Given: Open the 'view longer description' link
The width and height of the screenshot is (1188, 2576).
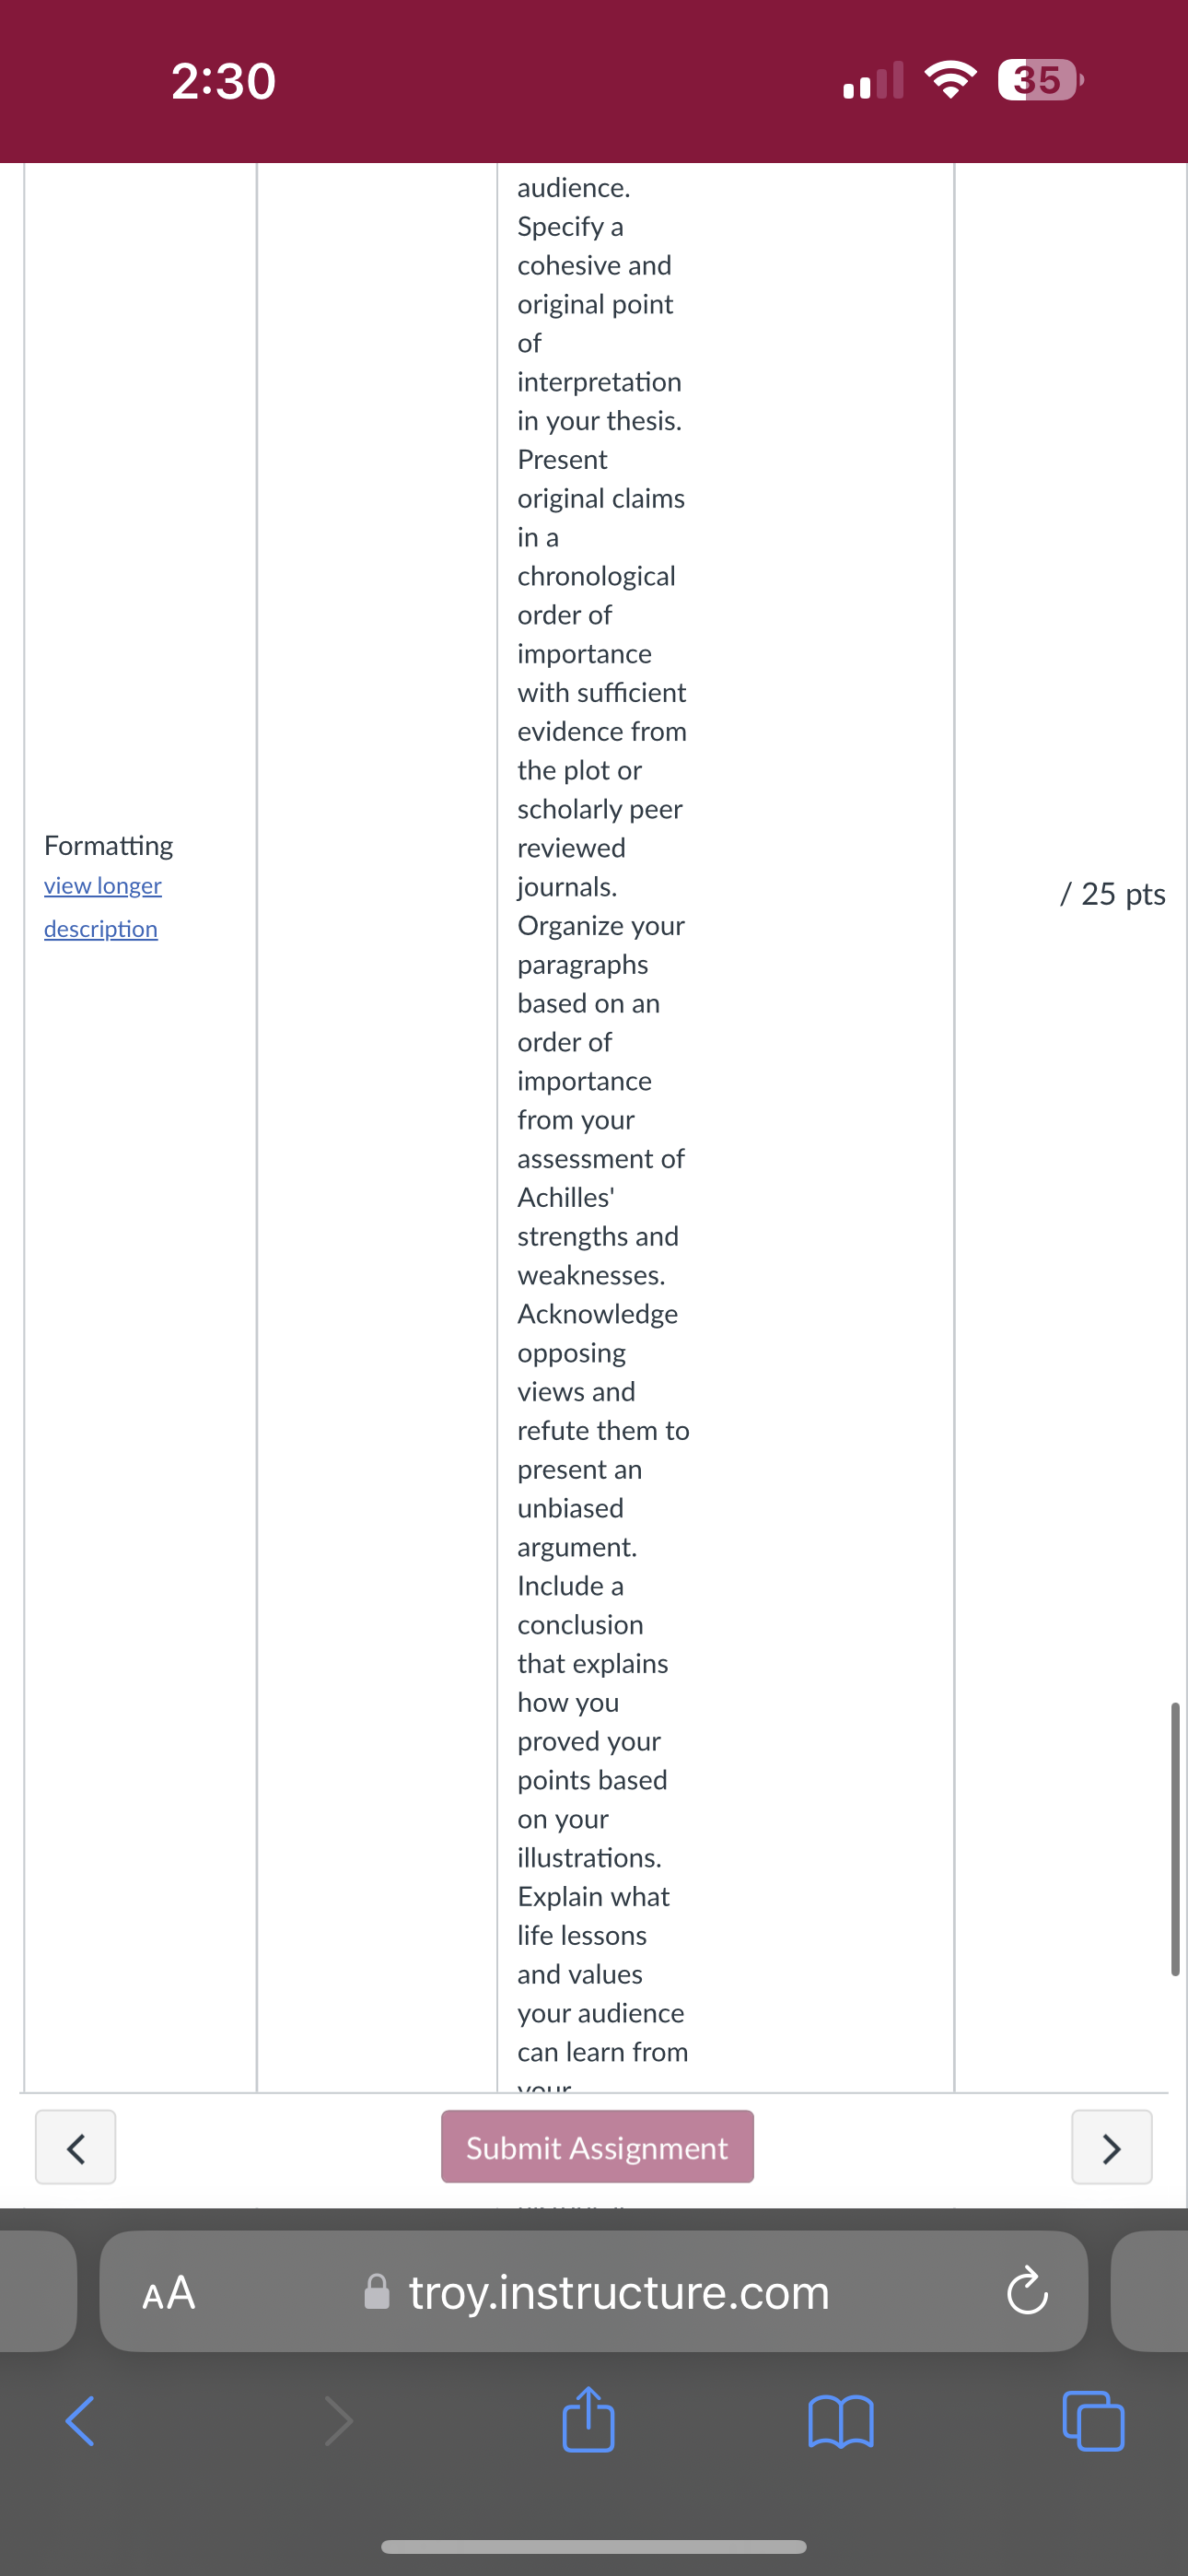Looking at the screenshot, I should pos(102,907).
